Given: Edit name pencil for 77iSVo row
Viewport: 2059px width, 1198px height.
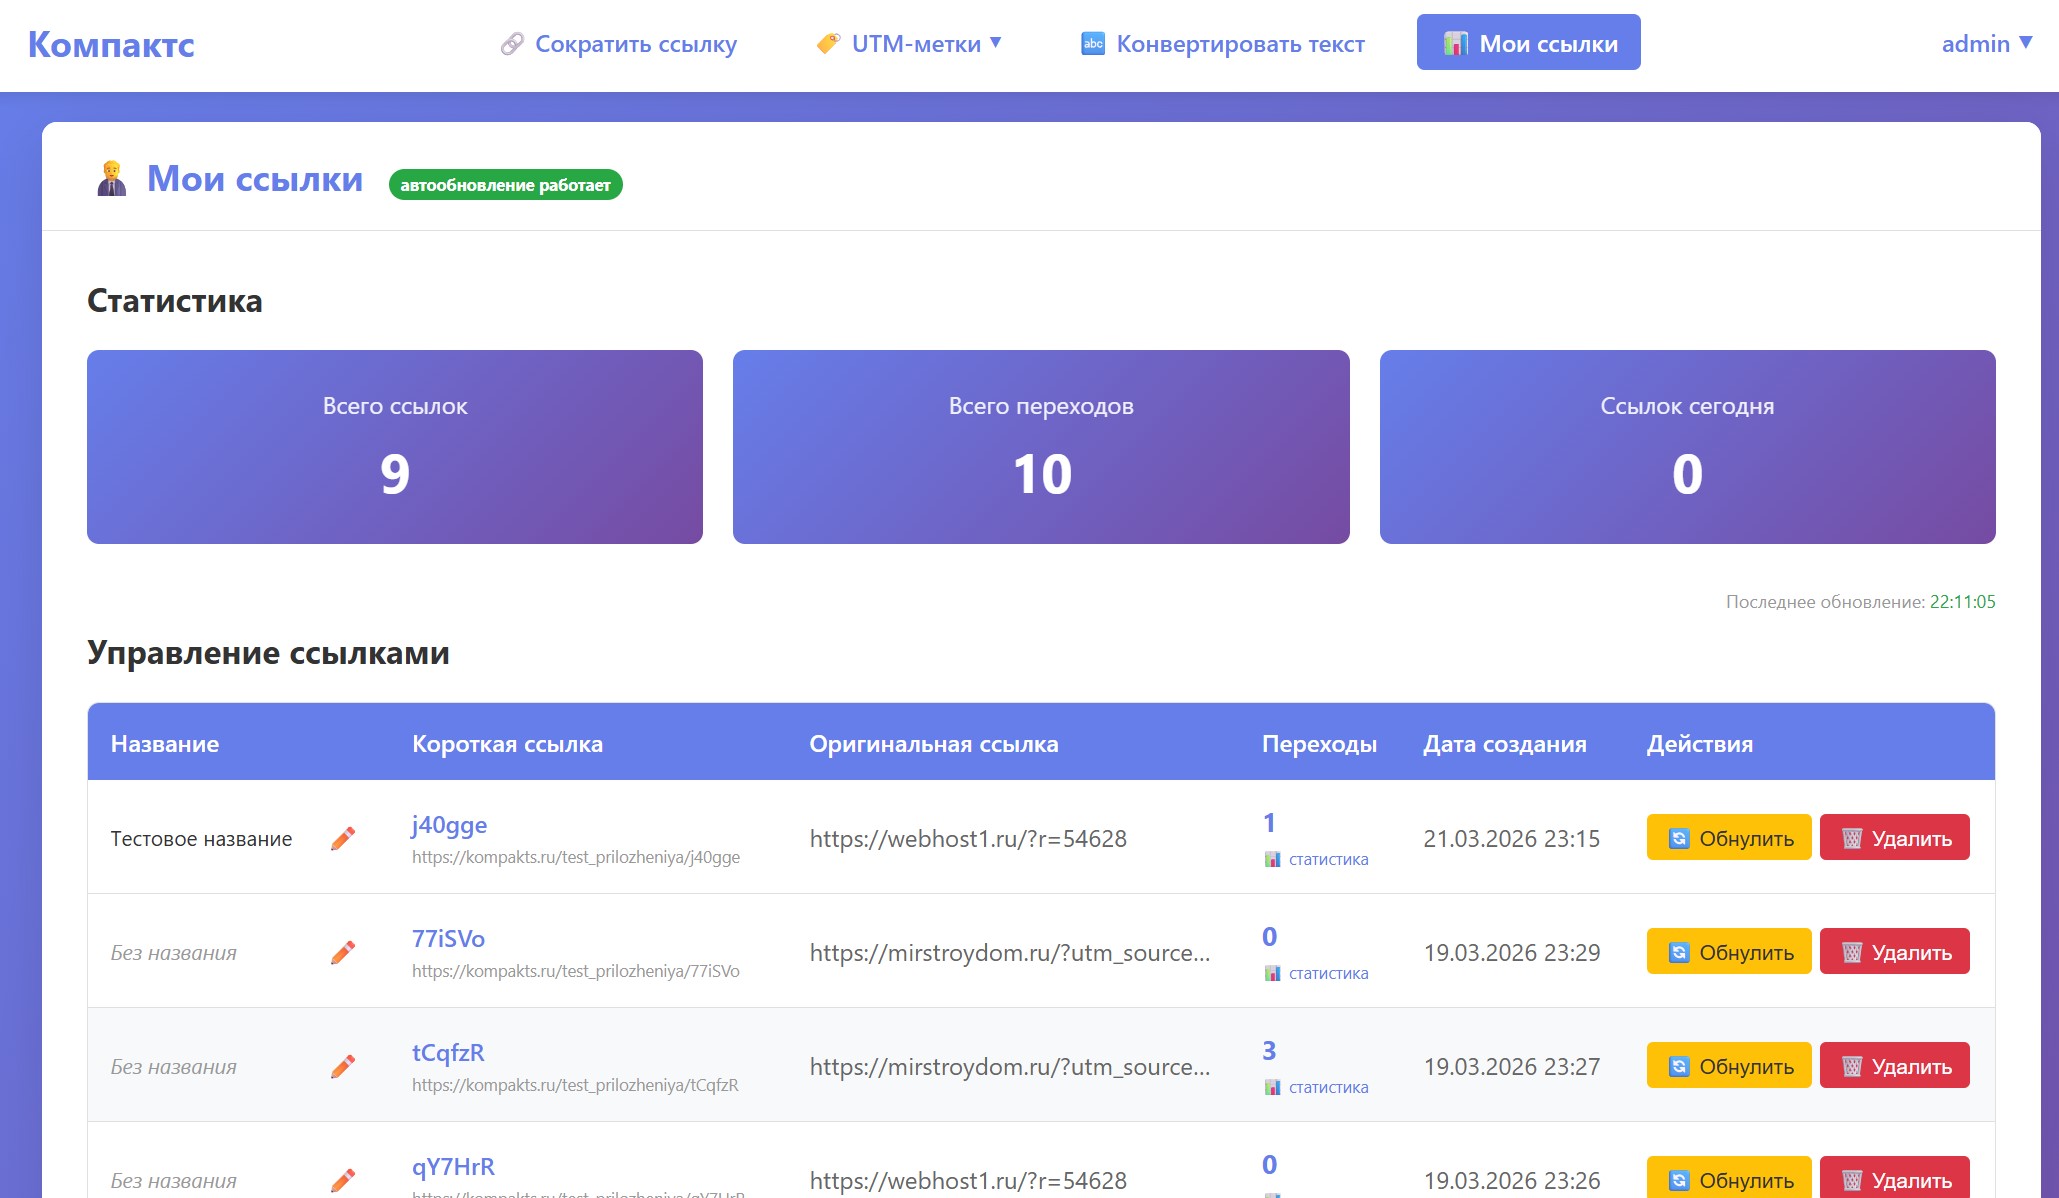Looking at the screenshot, I should [343, 952].
